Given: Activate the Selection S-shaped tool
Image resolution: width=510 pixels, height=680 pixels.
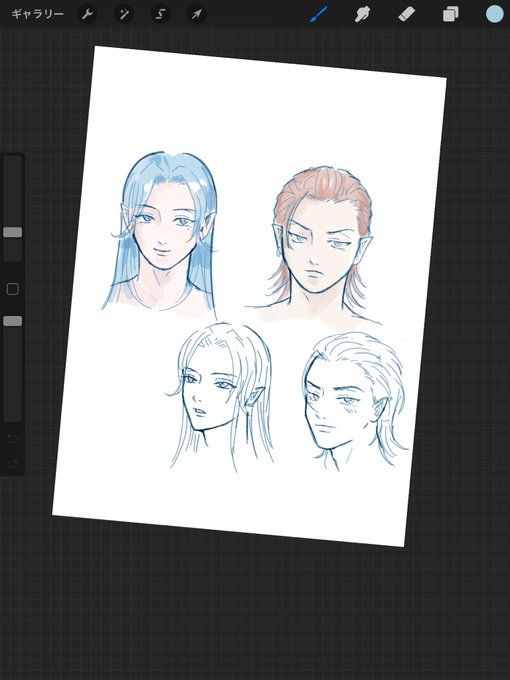Looking at the screenshot, I should point(160,14).
